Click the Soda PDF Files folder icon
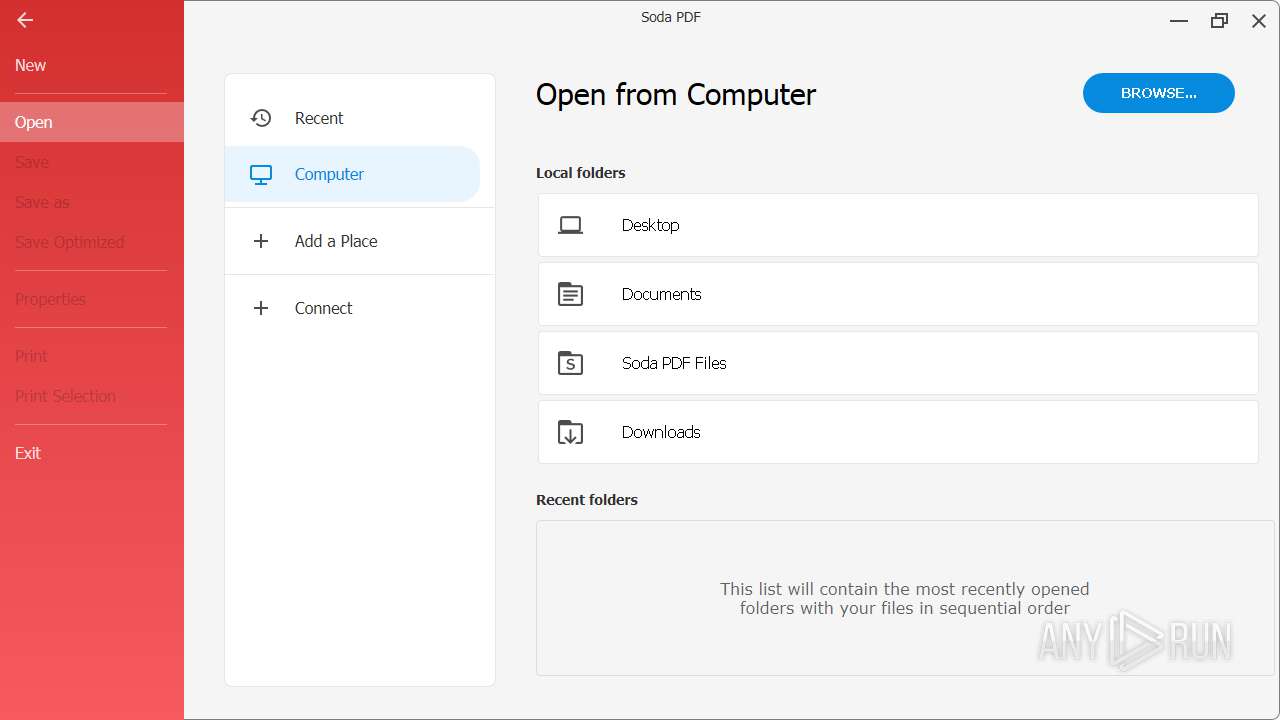Image resolution: width=1280 pixels, height=720 pixels. (570, 363)
